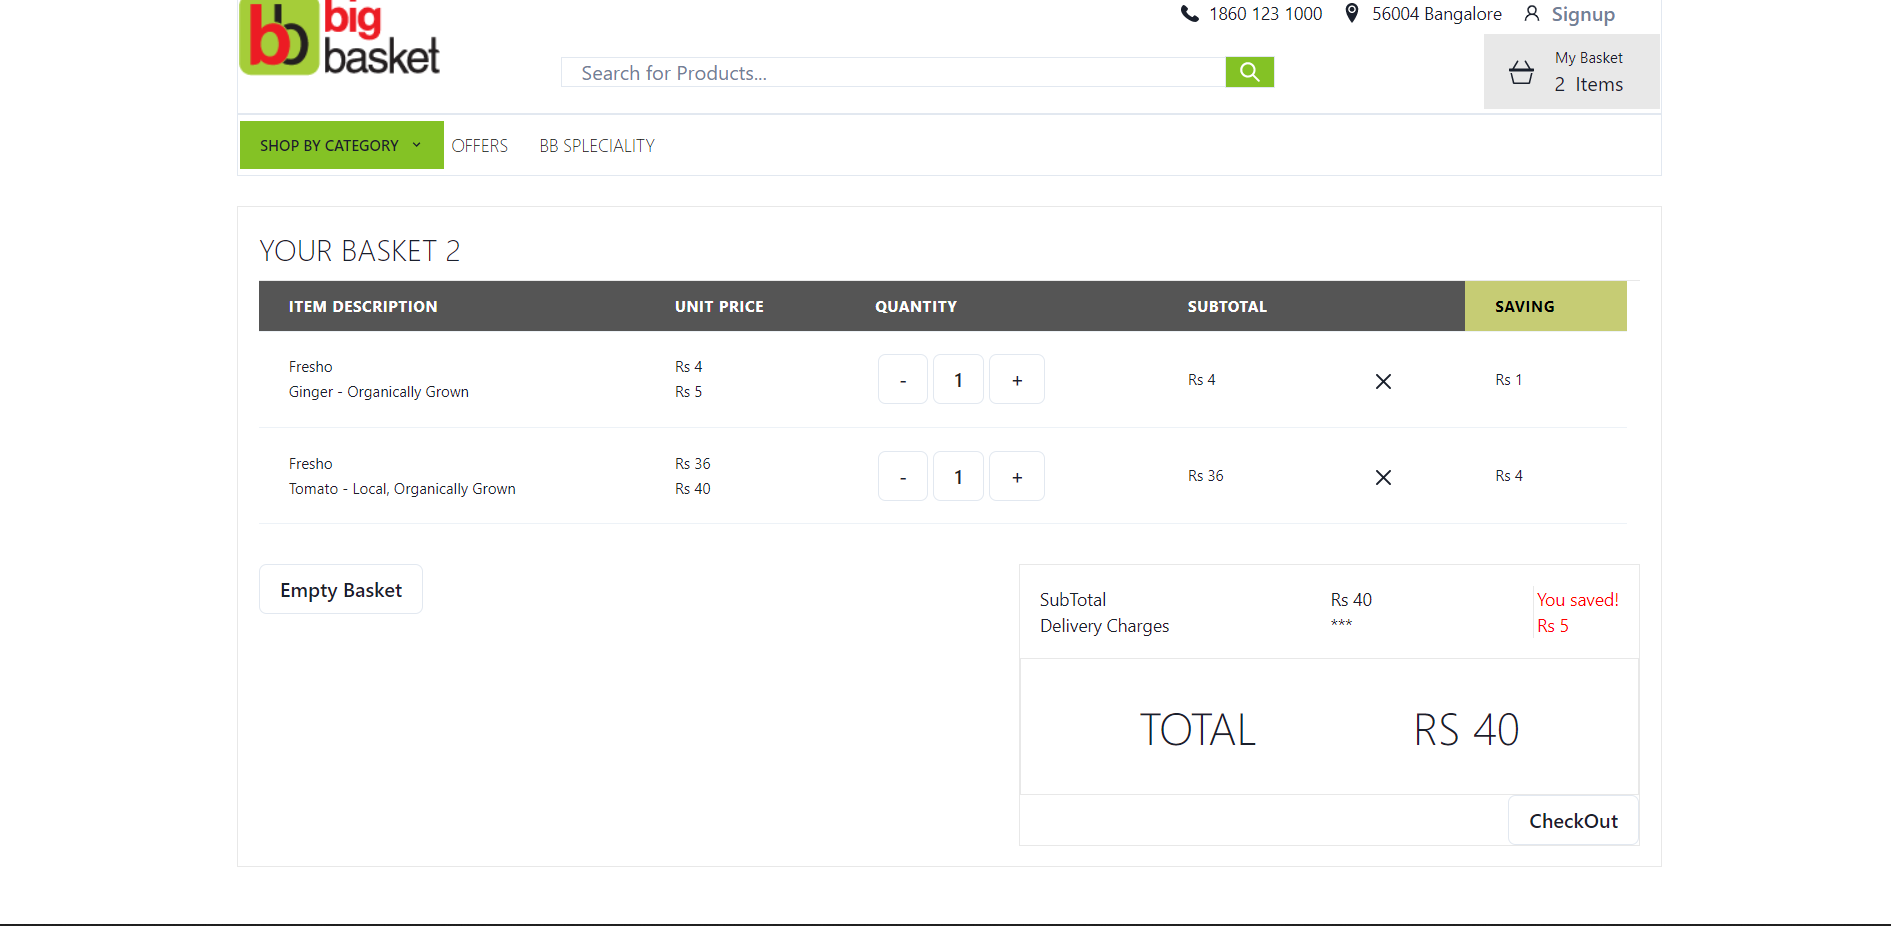1891x926 pixels.
Task: Click the bigbasket logo
Action: pos(339,40)
